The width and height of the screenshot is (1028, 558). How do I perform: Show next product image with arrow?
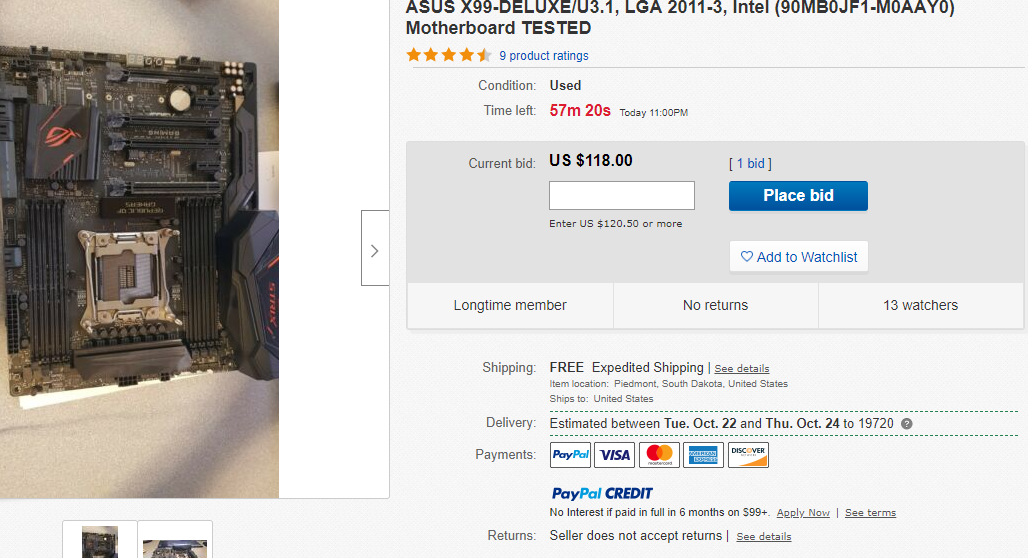(375, 248)
